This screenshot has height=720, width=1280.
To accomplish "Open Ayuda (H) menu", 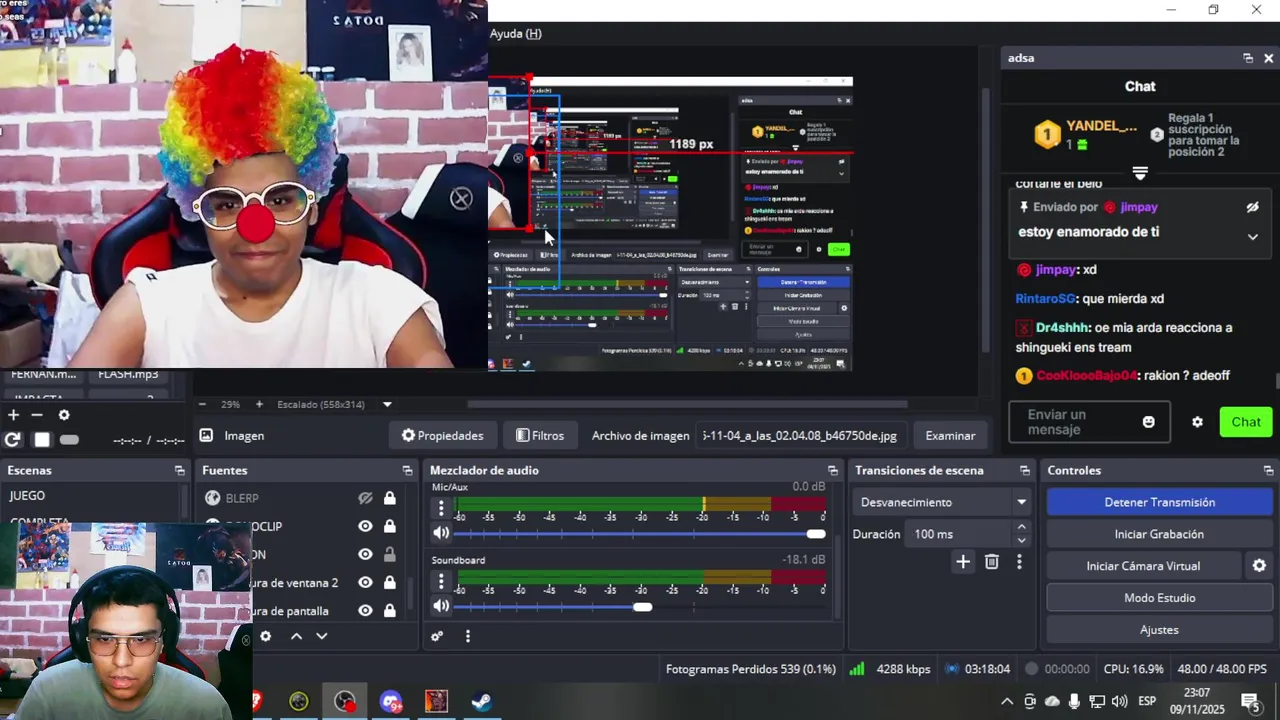I will click(x=516, y=33).
